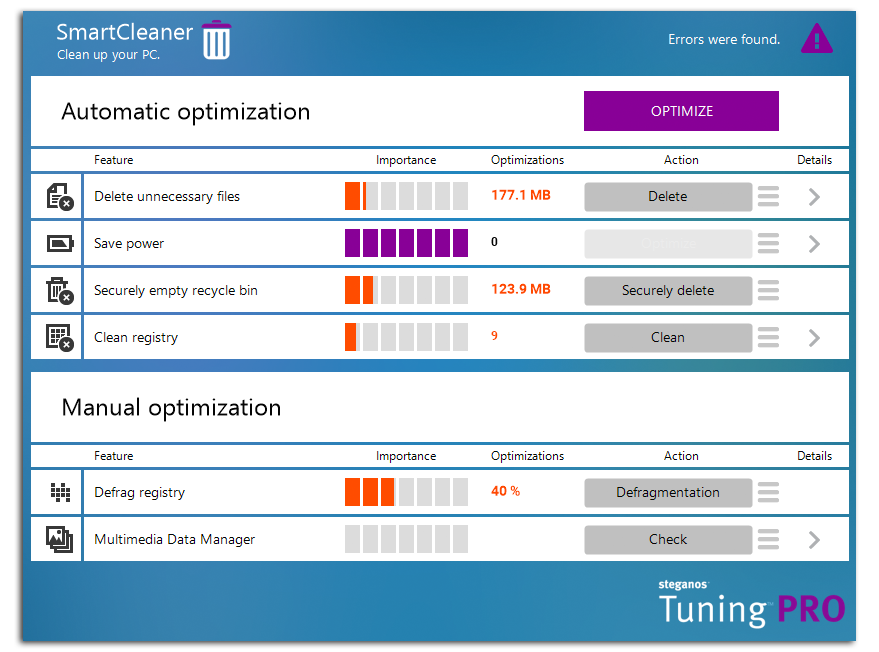Click the Defrag registry icon
This screenshot has width=879, height=652.
click(59, 493)
